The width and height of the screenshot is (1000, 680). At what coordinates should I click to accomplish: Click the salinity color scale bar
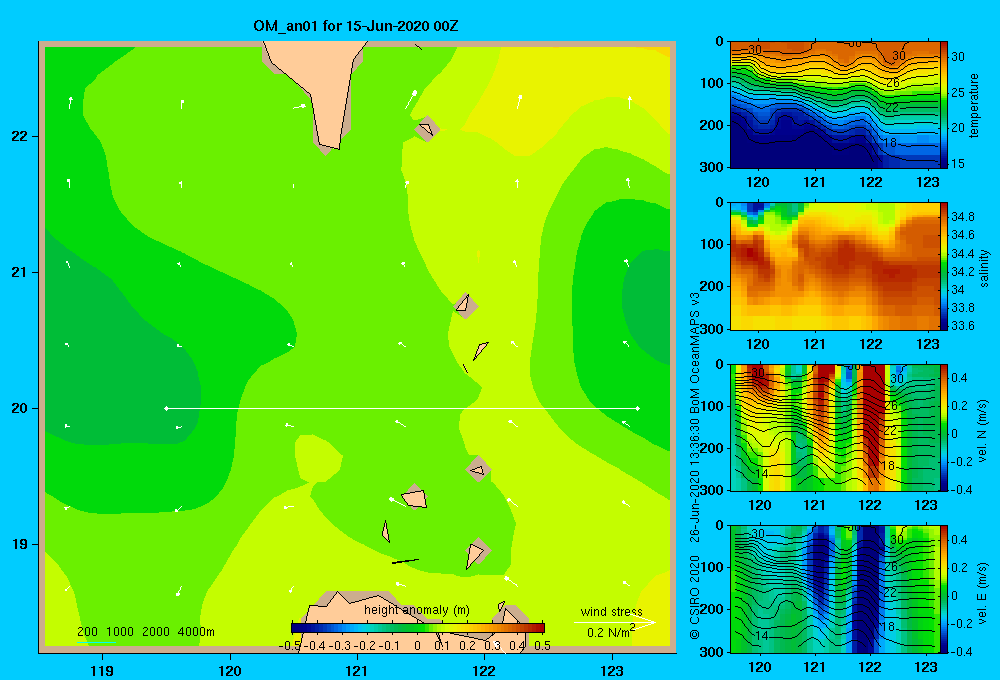click(x=944, y=266)
